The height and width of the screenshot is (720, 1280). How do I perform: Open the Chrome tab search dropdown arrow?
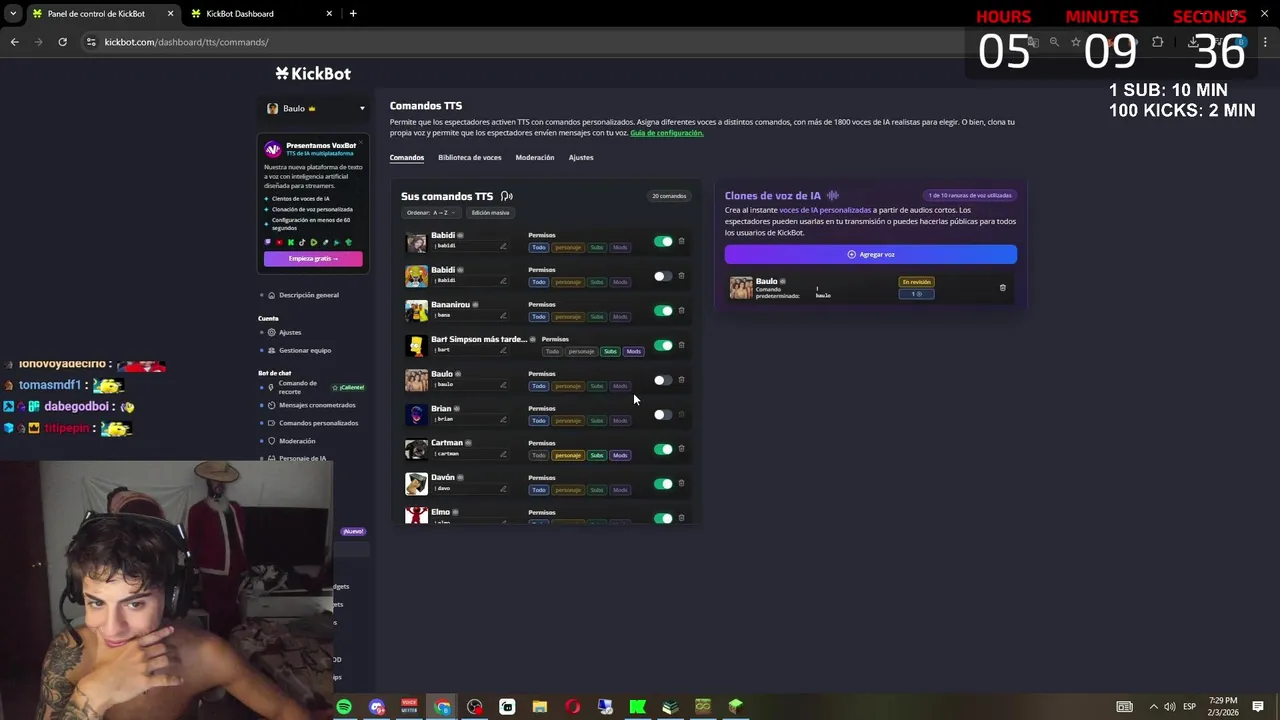click(x=12, y=13)
